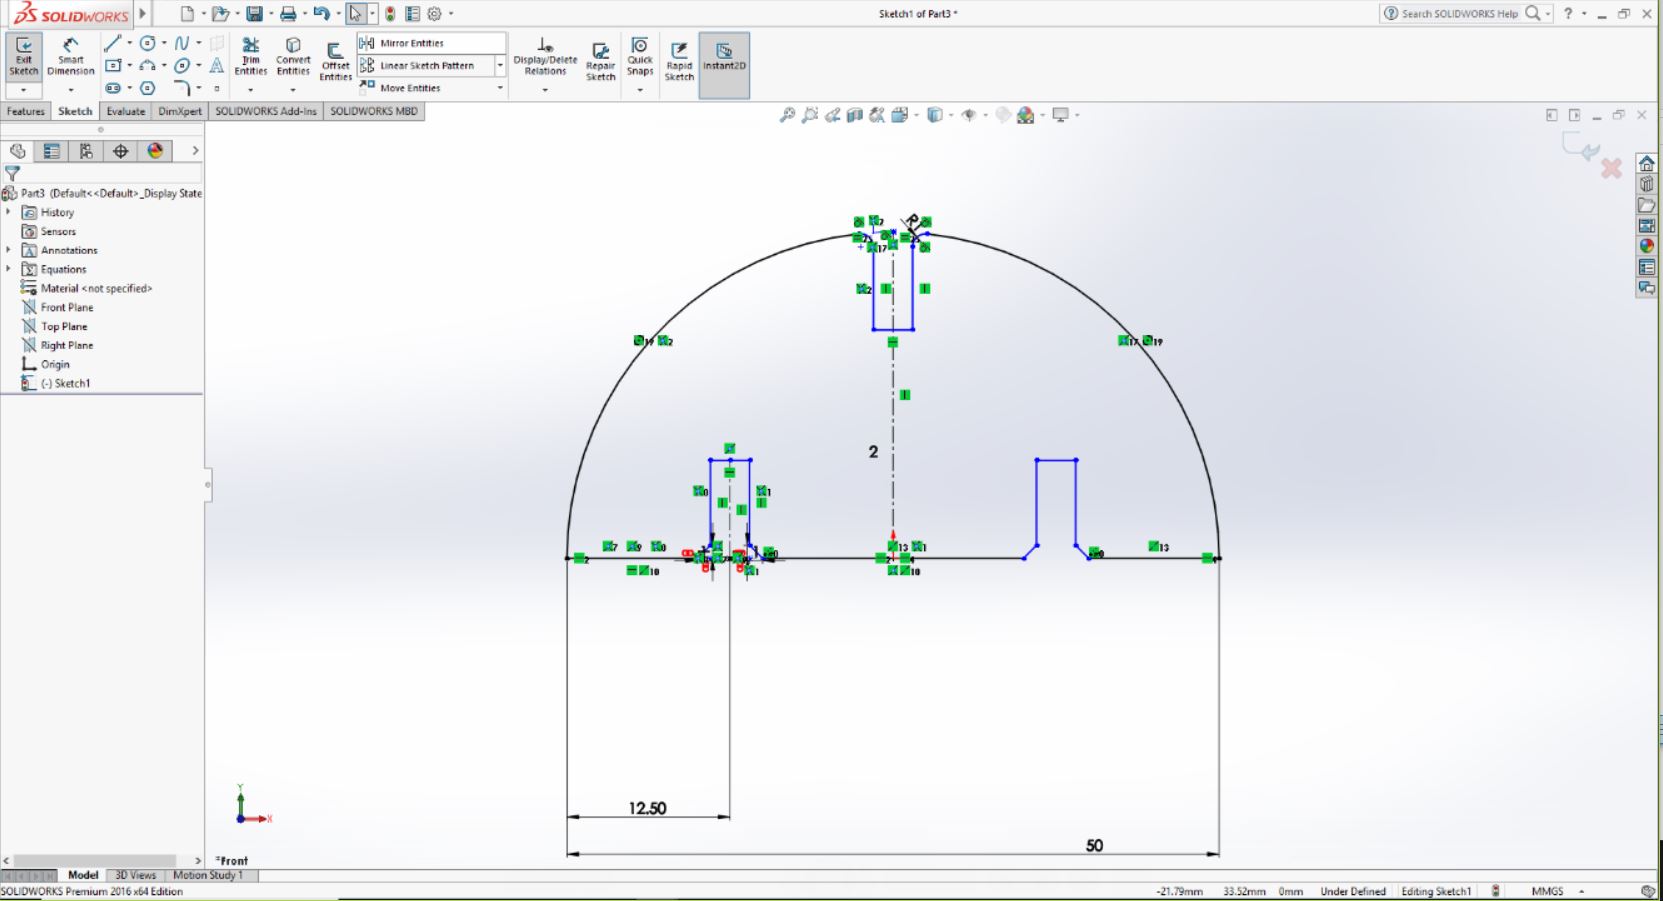Open the DisplayManager color ball tab
The width and height of the screenshot is (1663, 901).
tap(155, 151)
